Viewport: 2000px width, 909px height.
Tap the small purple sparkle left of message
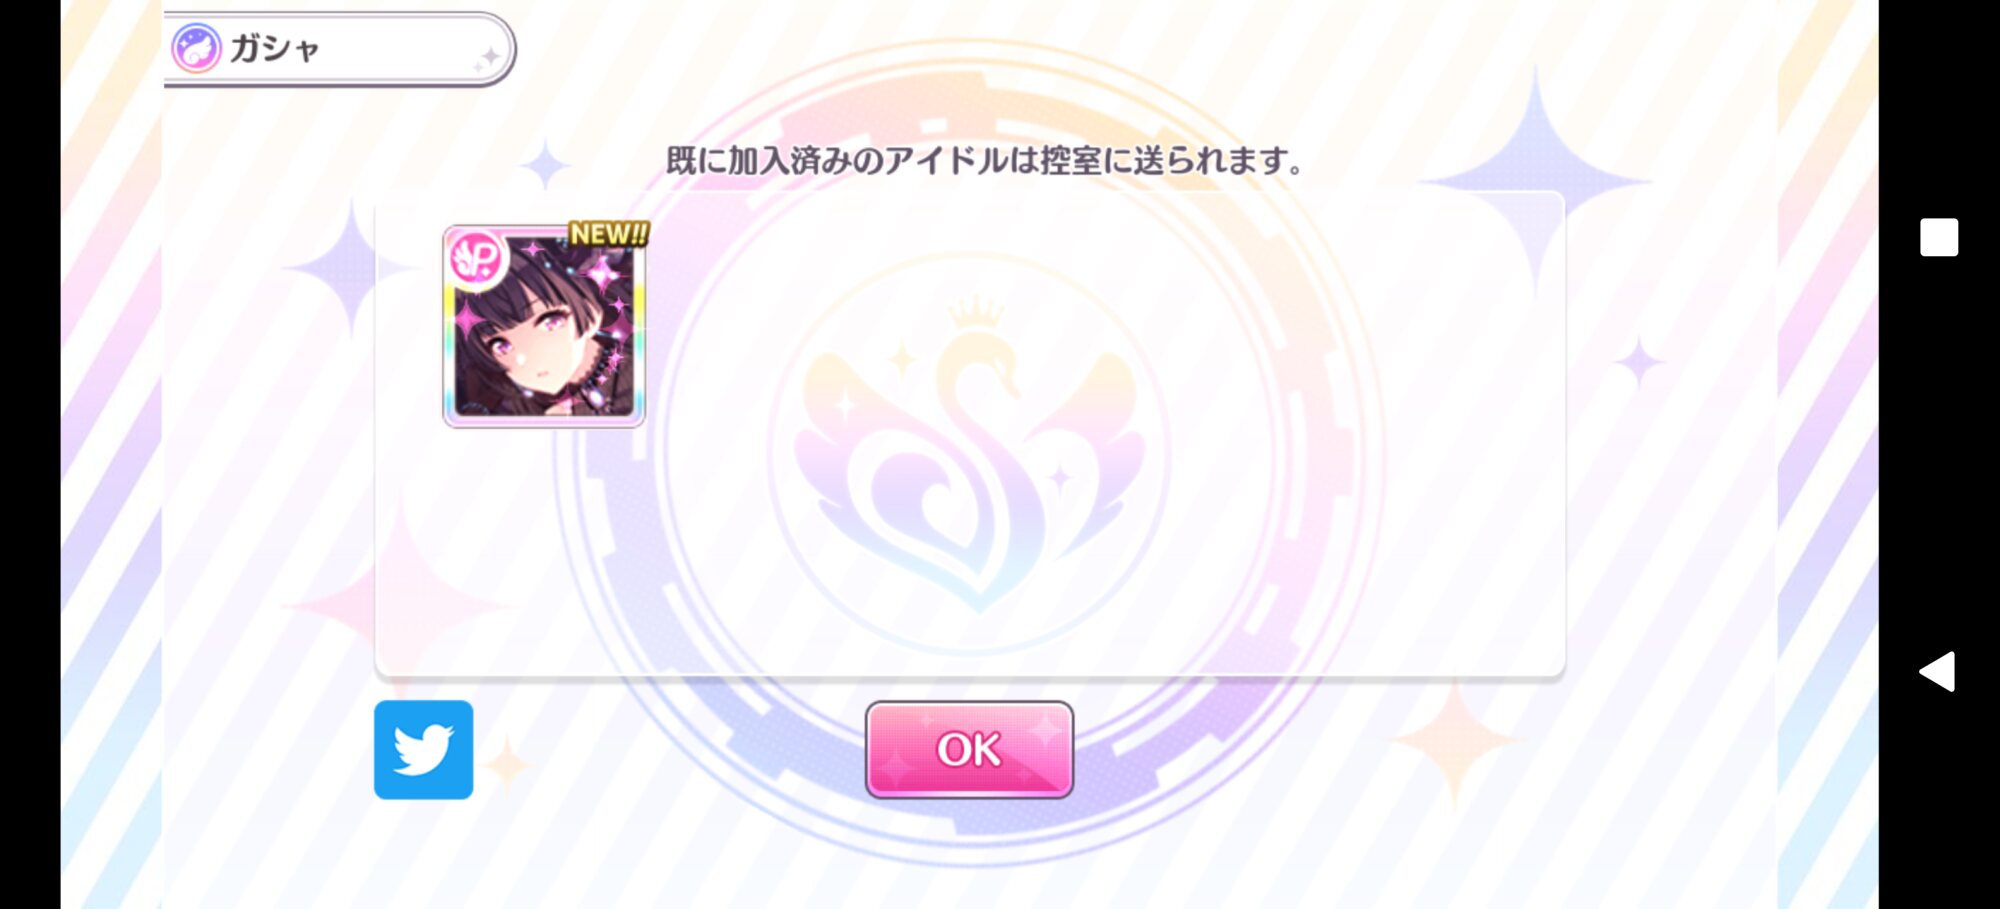tap(545, 165)
